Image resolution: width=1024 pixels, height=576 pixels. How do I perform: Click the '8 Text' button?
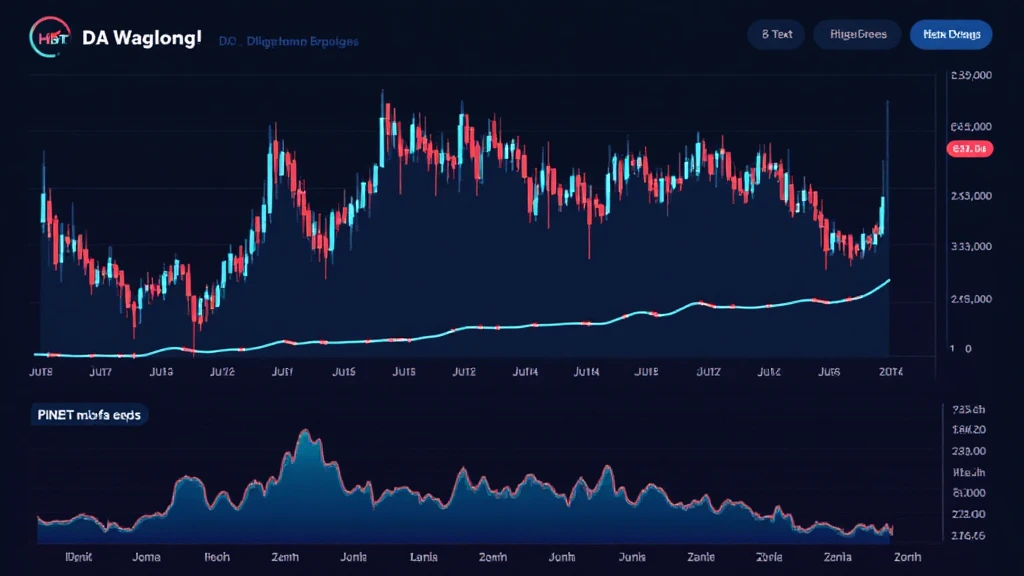coord(776,35)
